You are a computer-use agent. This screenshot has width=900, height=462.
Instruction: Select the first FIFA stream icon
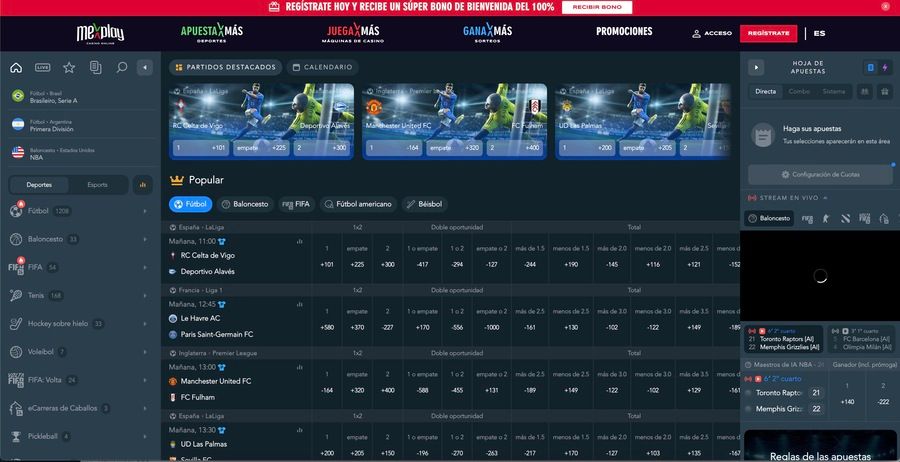tap(807, 218)
